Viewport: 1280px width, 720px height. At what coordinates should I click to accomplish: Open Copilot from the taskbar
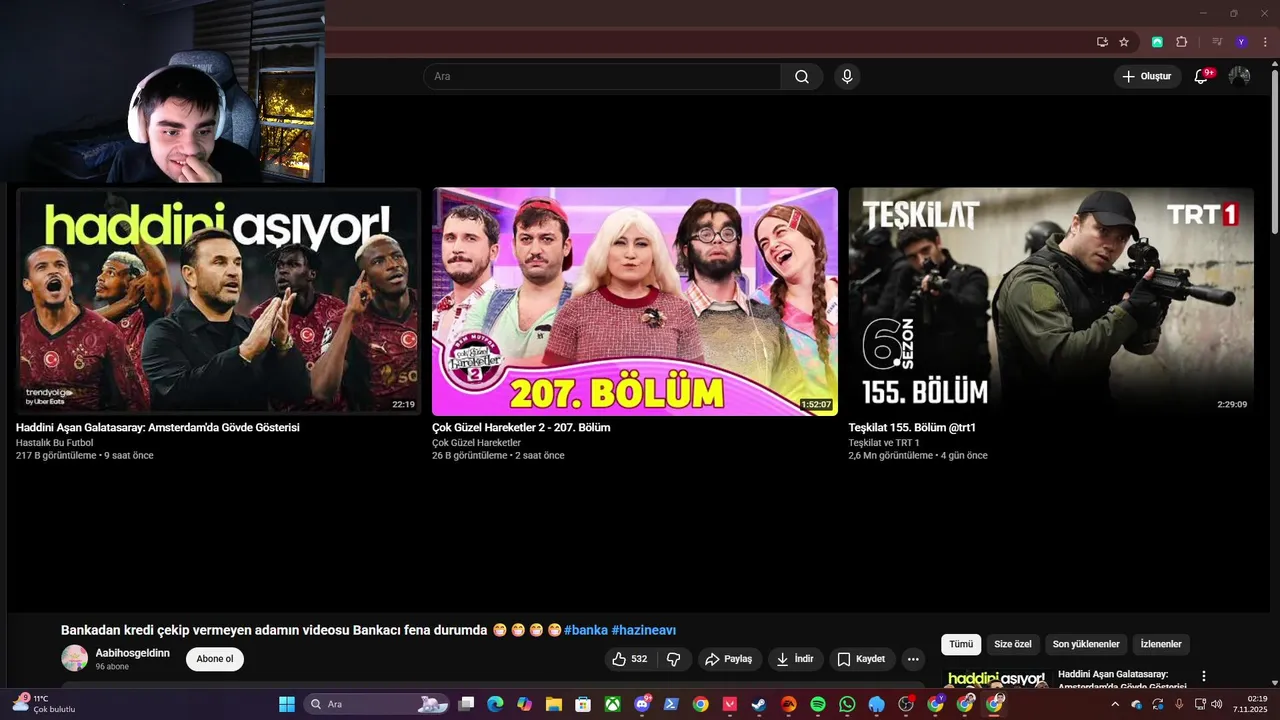(524, 704)
